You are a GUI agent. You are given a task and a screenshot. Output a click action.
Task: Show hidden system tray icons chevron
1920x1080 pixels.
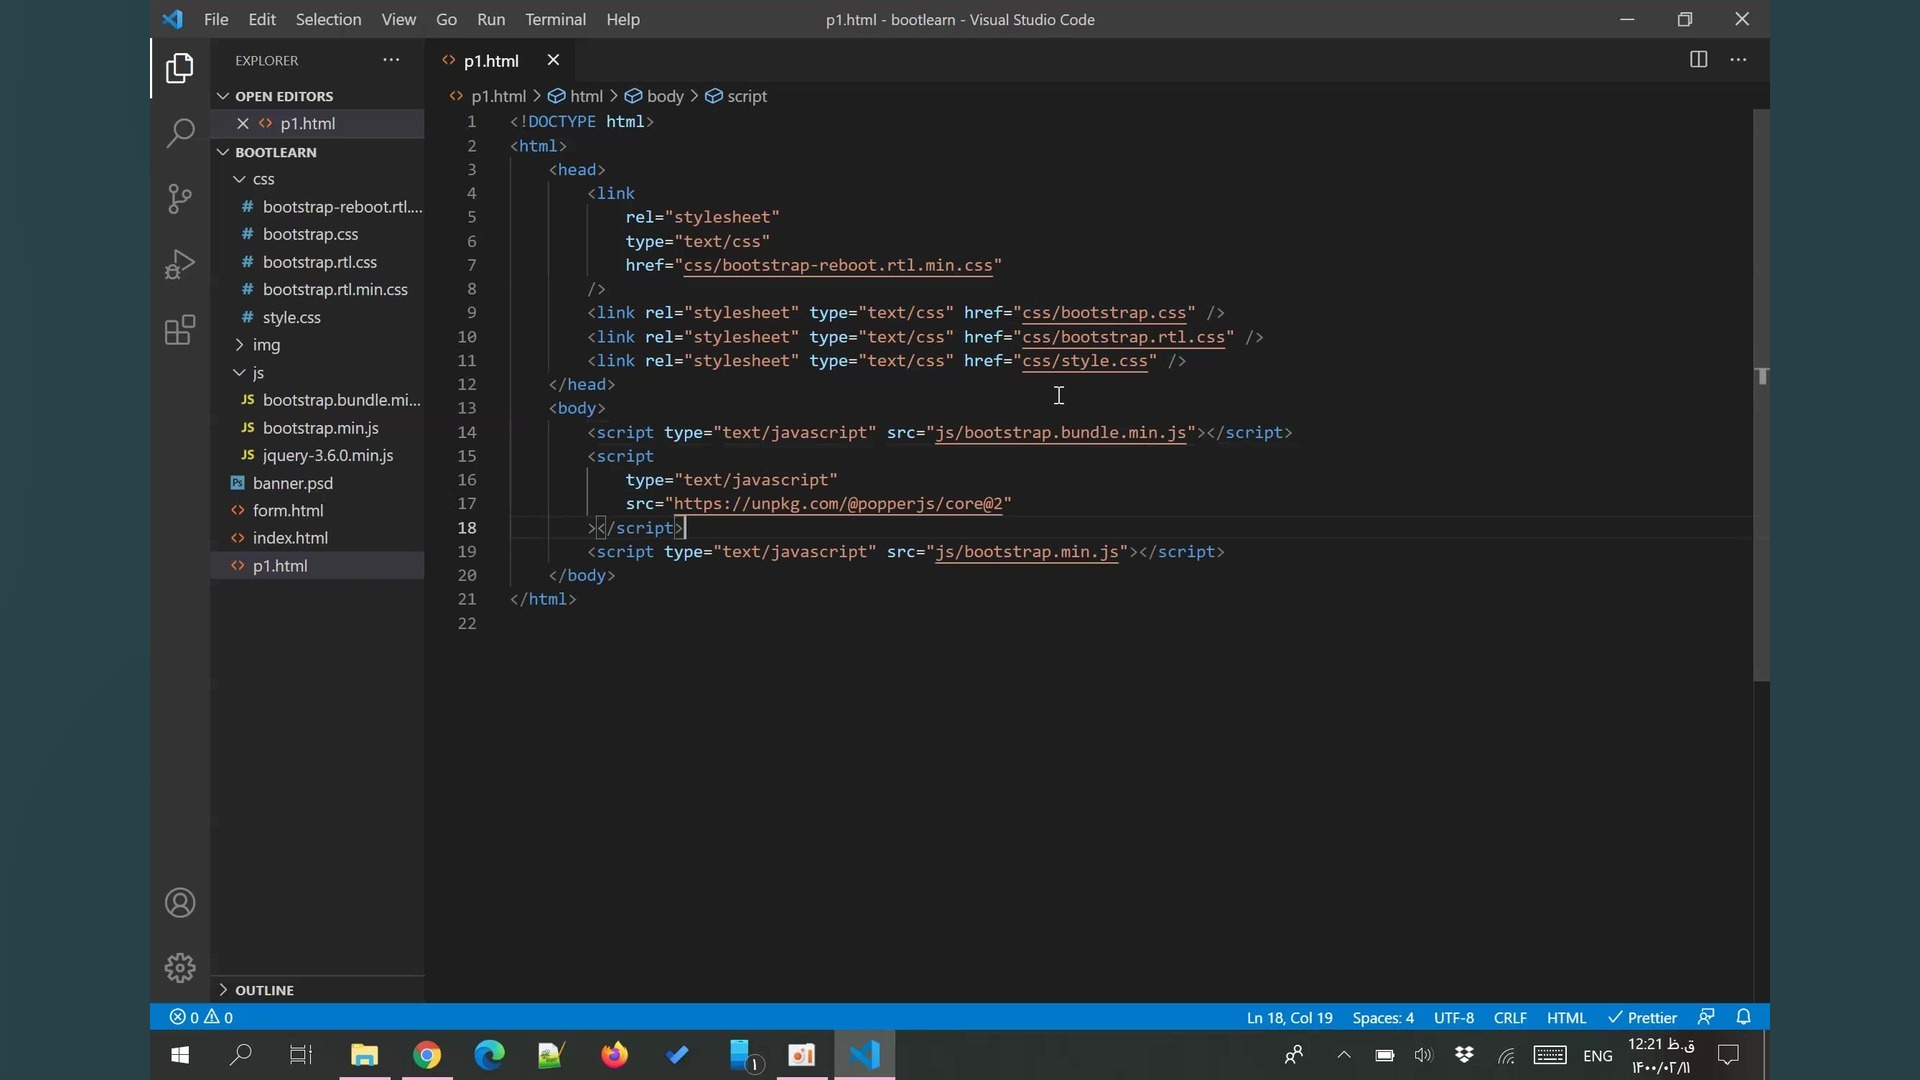click(1344, 1055)
